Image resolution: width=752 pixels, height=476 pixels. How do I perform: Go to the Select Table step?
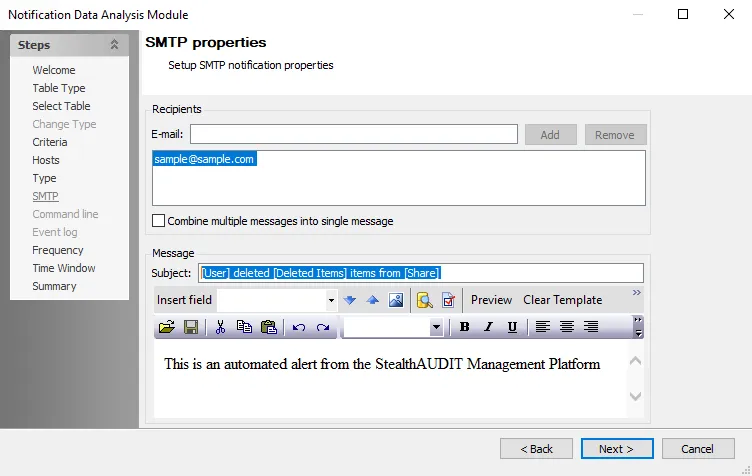(61, 106)
